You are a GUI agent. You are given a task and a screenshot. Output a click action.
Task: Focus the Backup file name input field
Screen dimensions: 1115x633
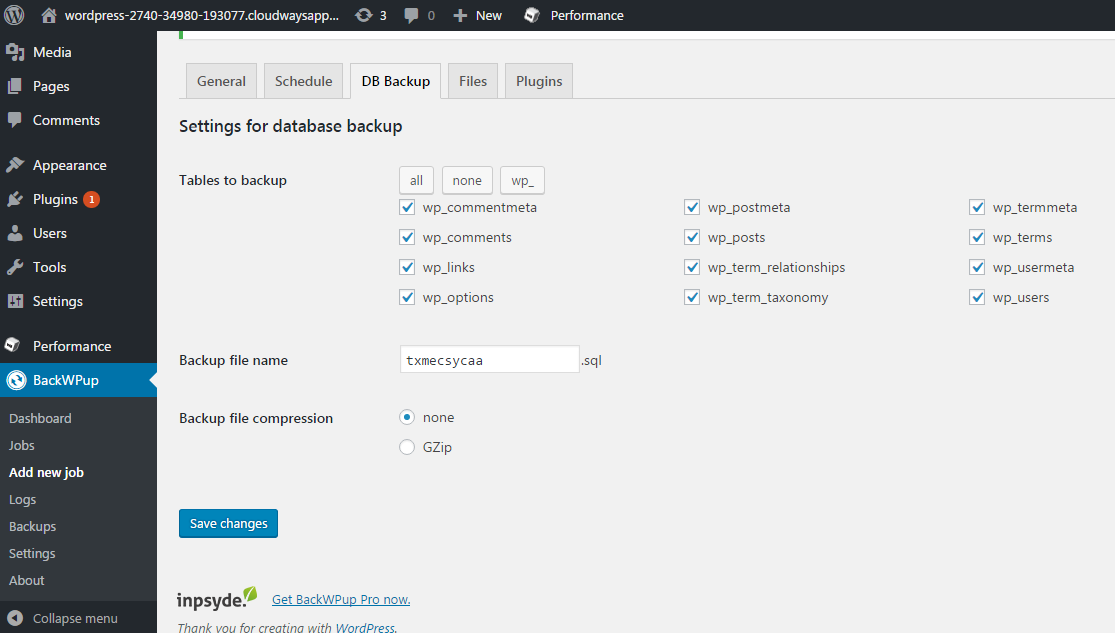click(x=489, y=360)
